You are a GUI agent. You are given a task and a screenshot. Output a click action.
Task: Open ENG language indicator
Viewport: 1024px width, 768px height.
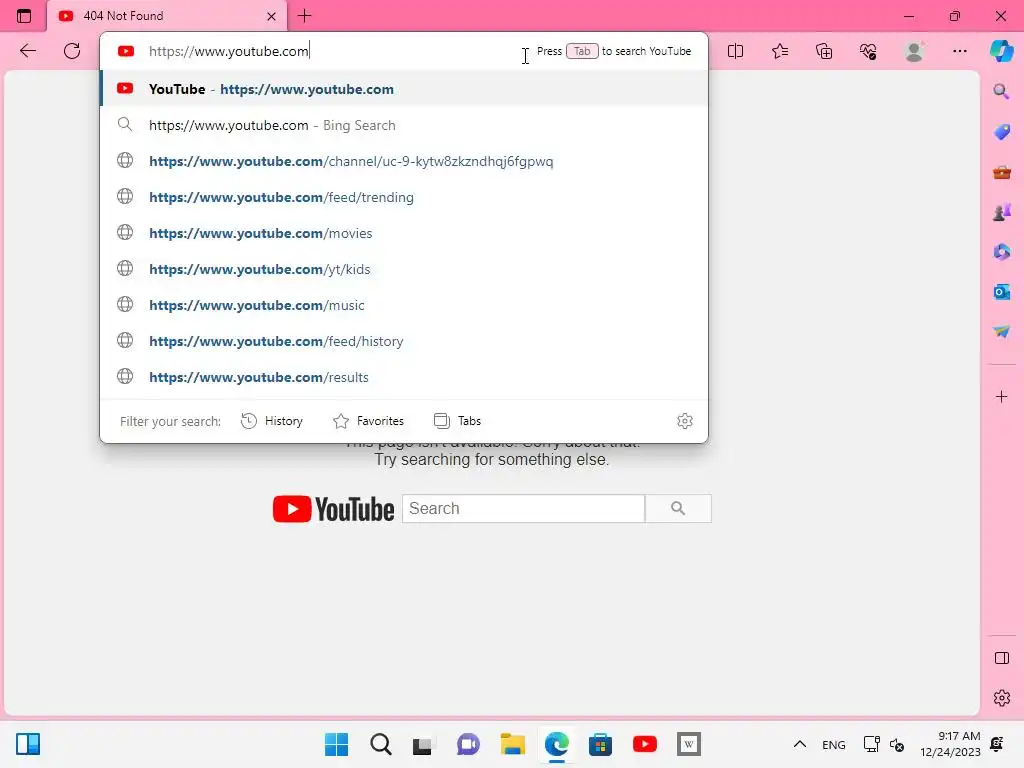[x=833, y=744]
